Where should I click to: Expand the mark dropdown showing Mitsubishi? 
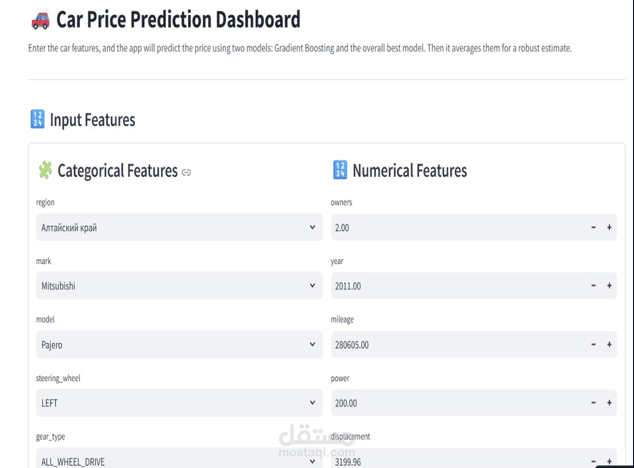coord(178,286)
